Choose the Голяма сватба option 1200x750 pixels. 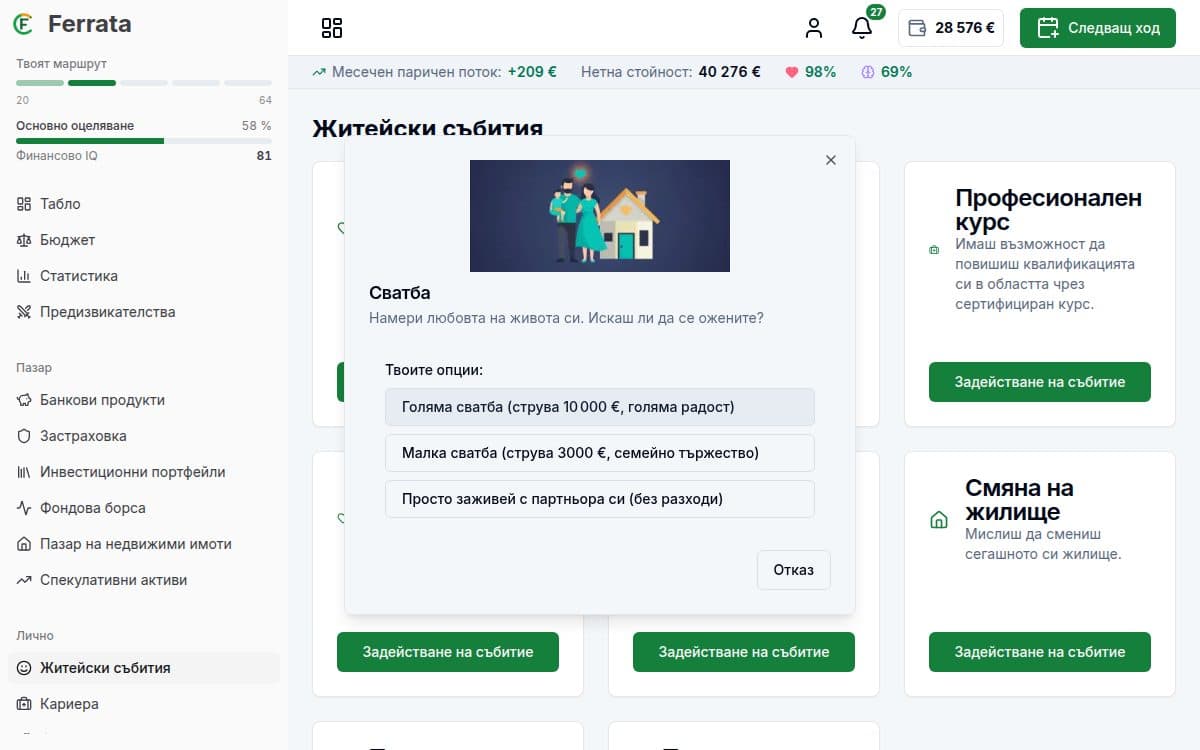(600, 407)
